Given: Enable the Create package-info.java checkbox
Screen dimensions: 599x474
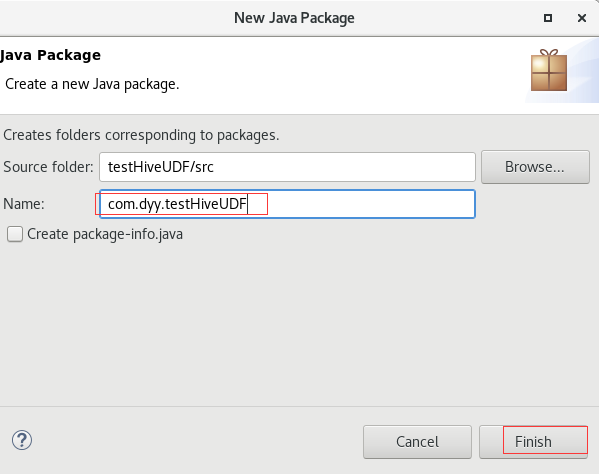Looking at the screenshot, I should 15,234.
